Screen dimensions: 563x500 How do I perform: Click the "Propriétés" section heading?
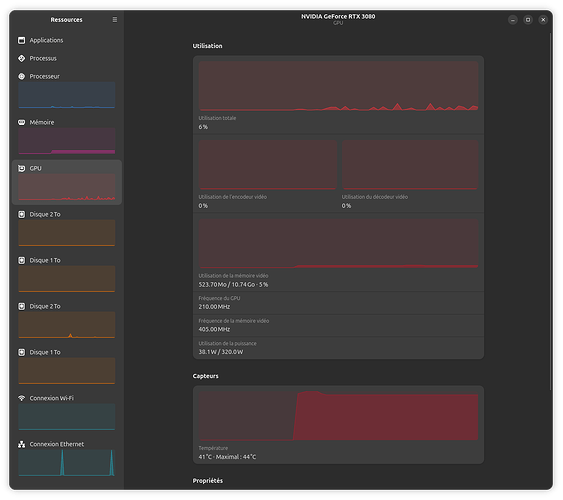(x=208, y=481)
